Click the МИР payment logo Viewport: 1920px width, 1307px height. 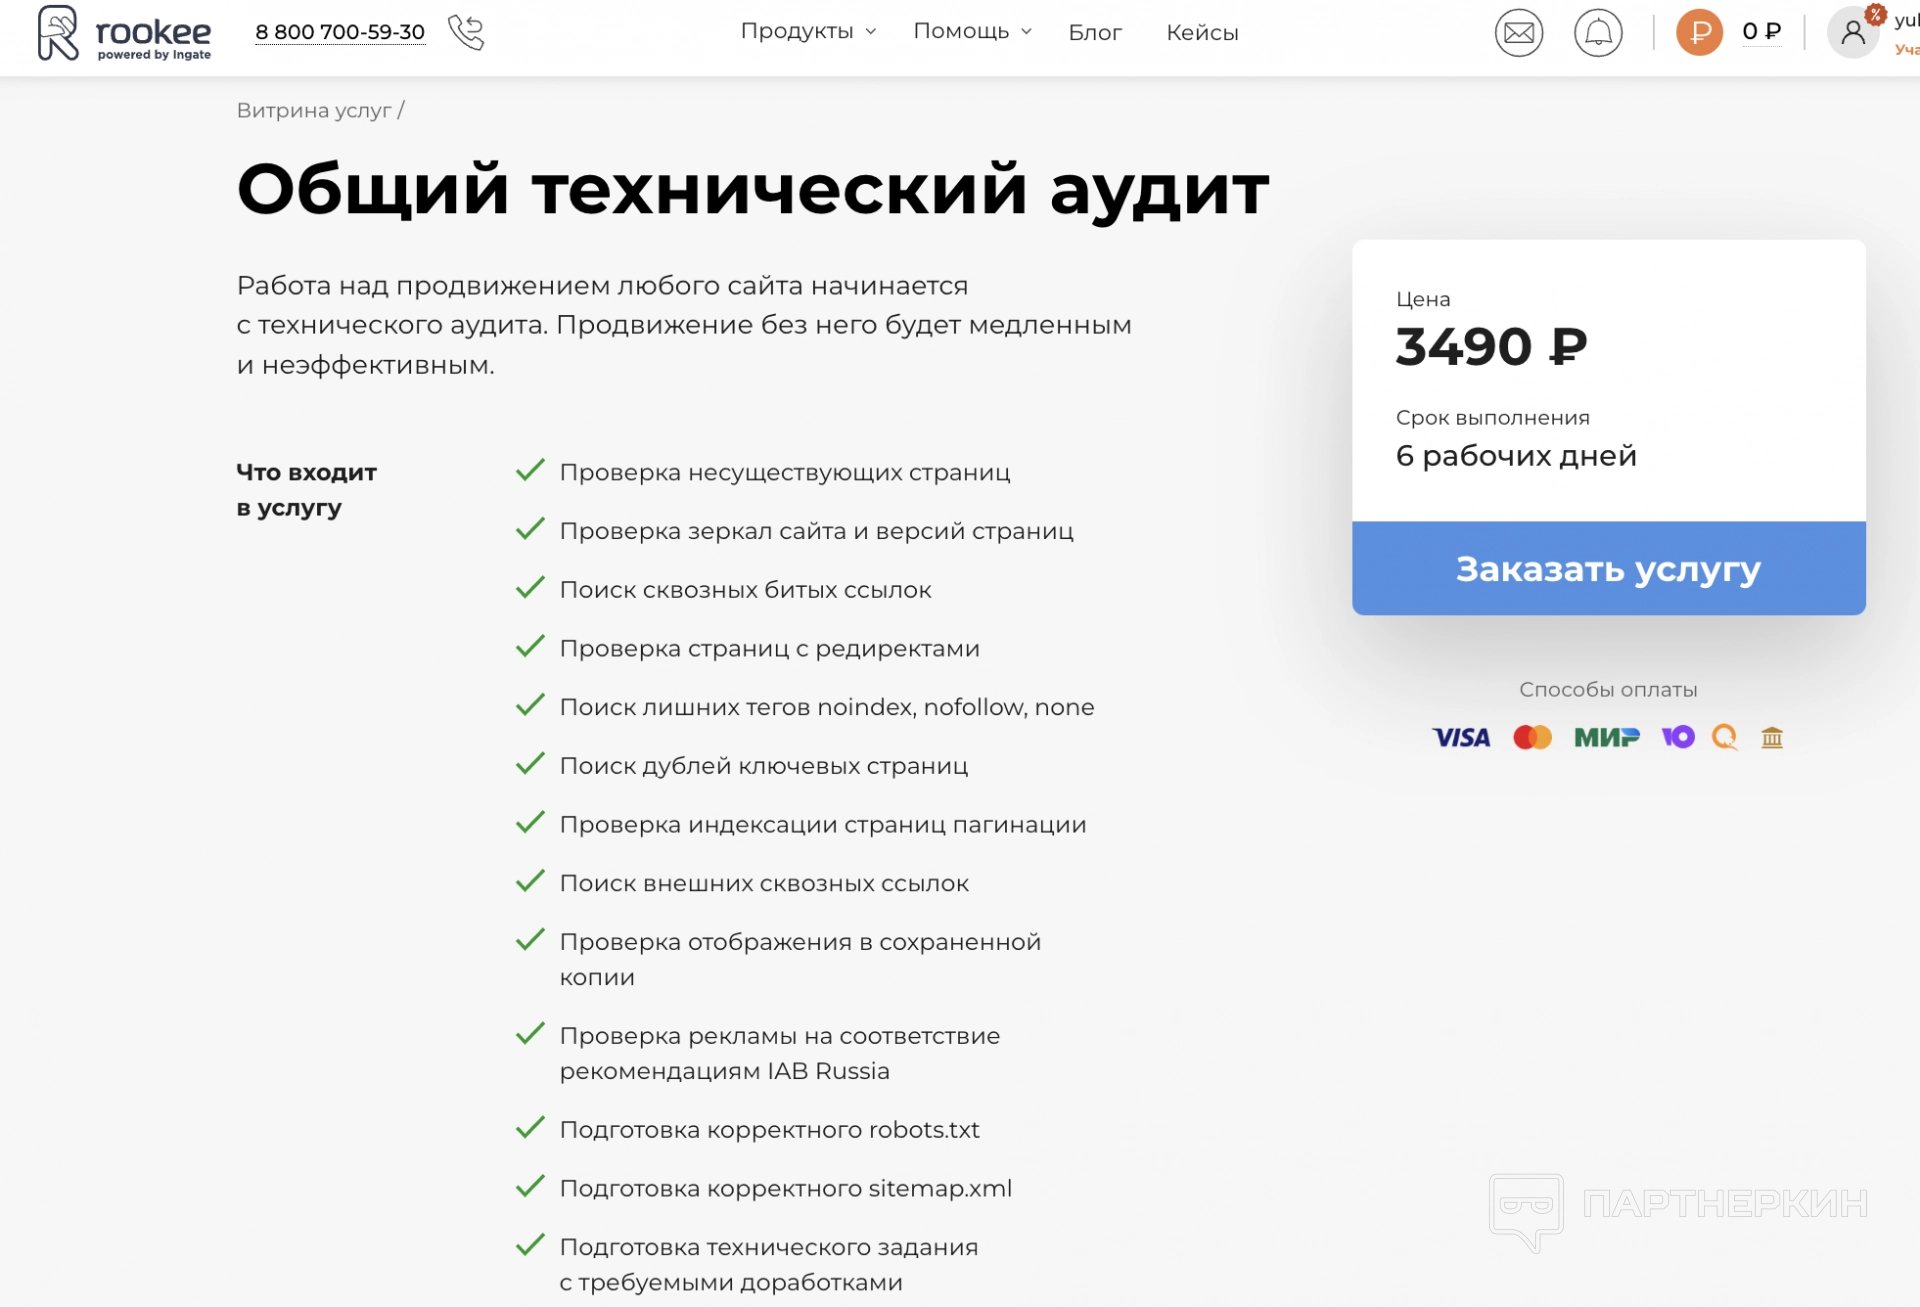[x=1606, y=738]
